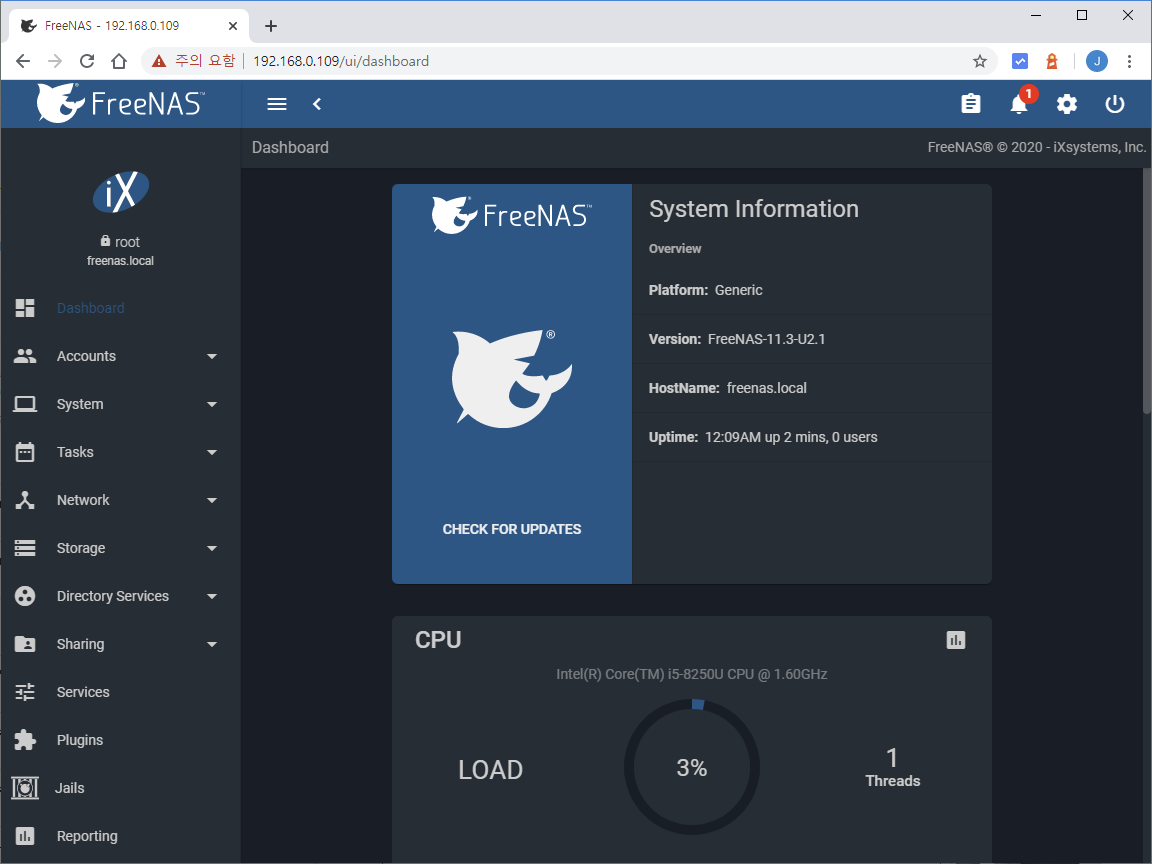Viewport: 1152px width, 864px height.
Task: Click the CPU load 3% gauge
Action: click(x=691, y=768)
